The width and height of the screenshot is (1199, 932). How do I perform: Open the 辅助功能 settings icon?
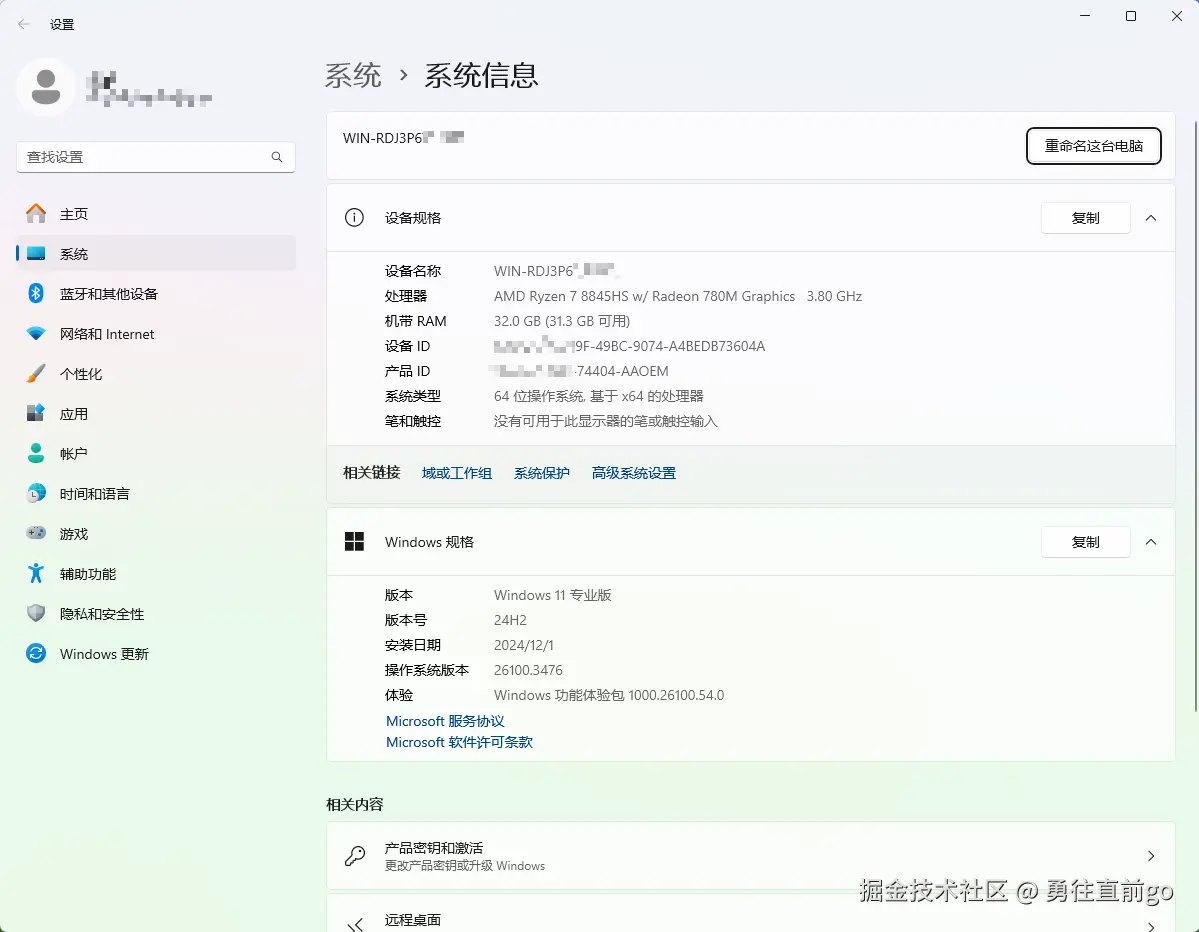tap(38, 573)
